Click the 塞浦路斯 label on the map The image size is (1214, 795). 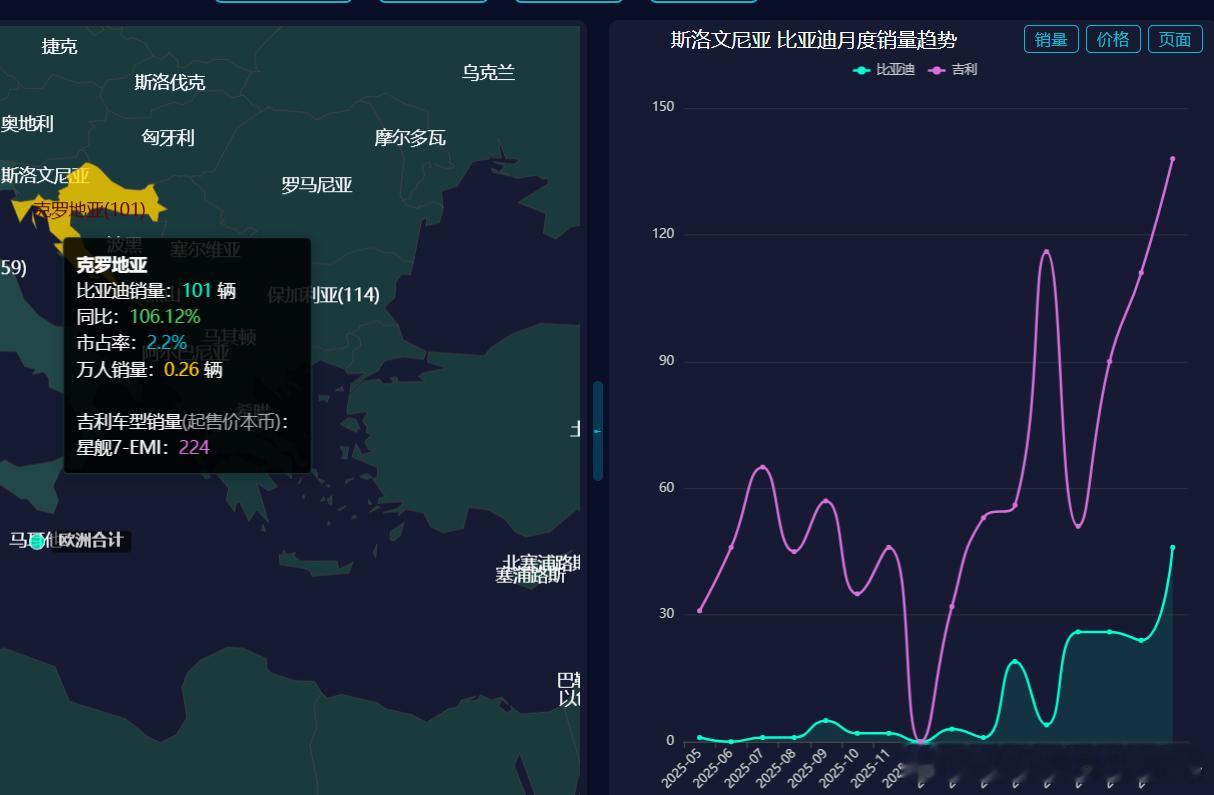click(530, 576)
